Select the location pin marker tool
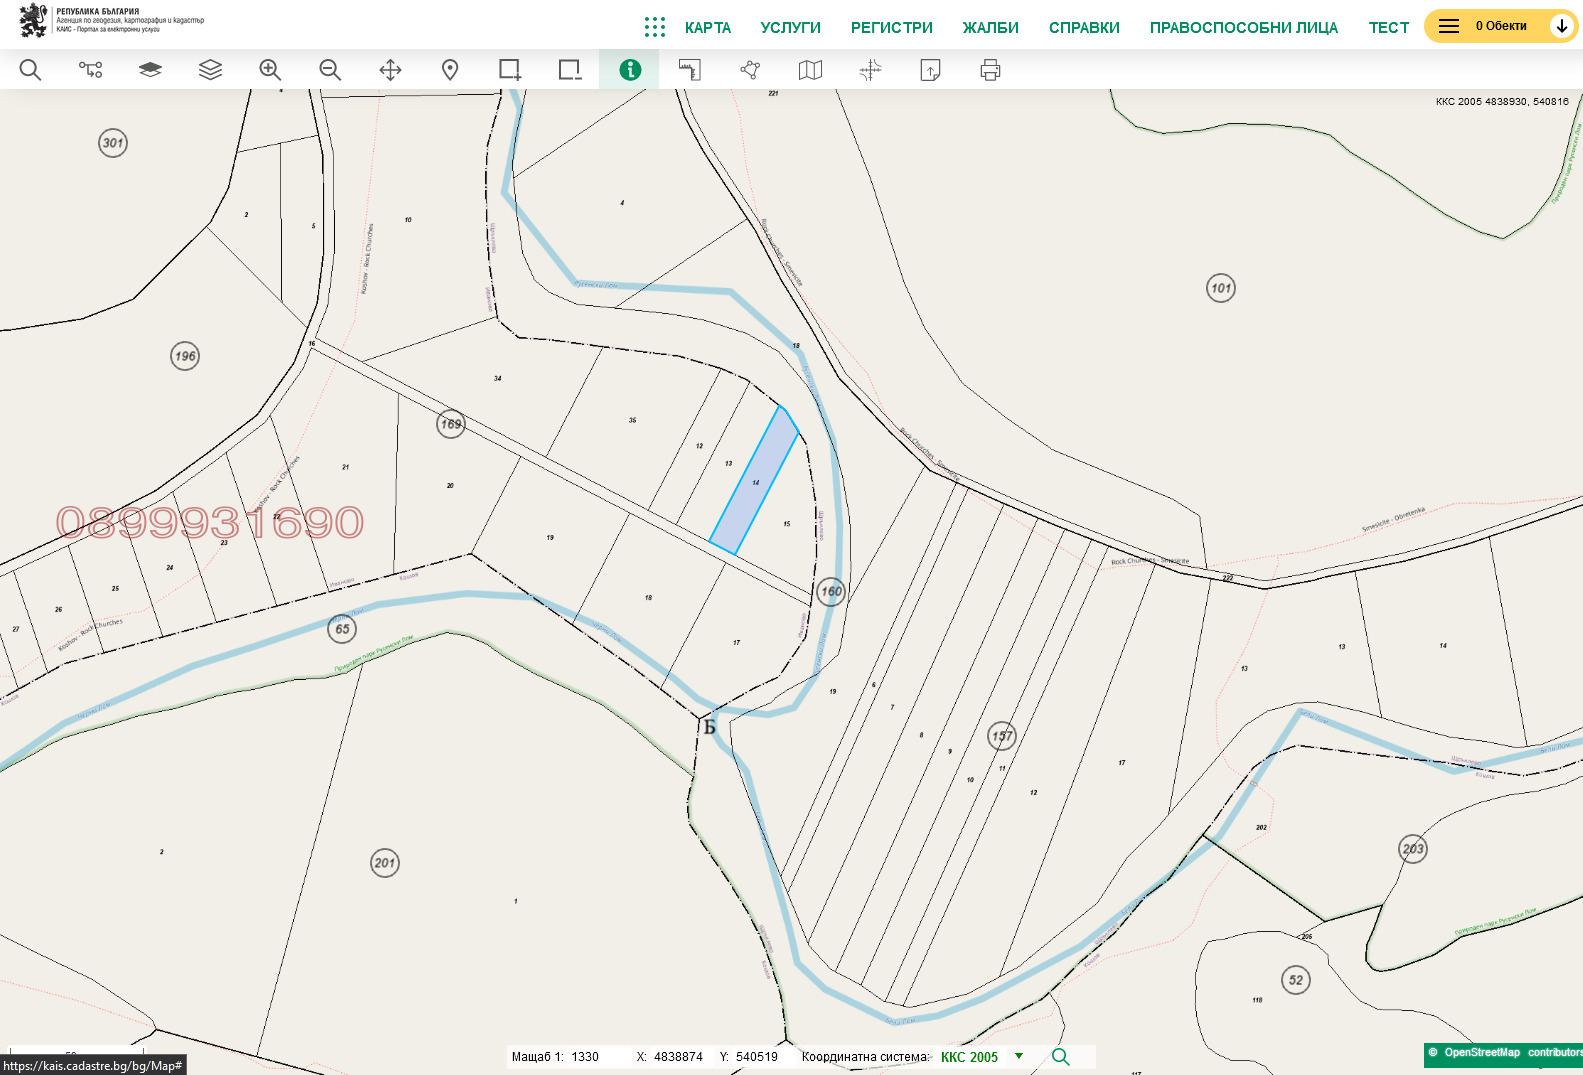This screenshot has width=1583, height=1075. click(450, 70)
